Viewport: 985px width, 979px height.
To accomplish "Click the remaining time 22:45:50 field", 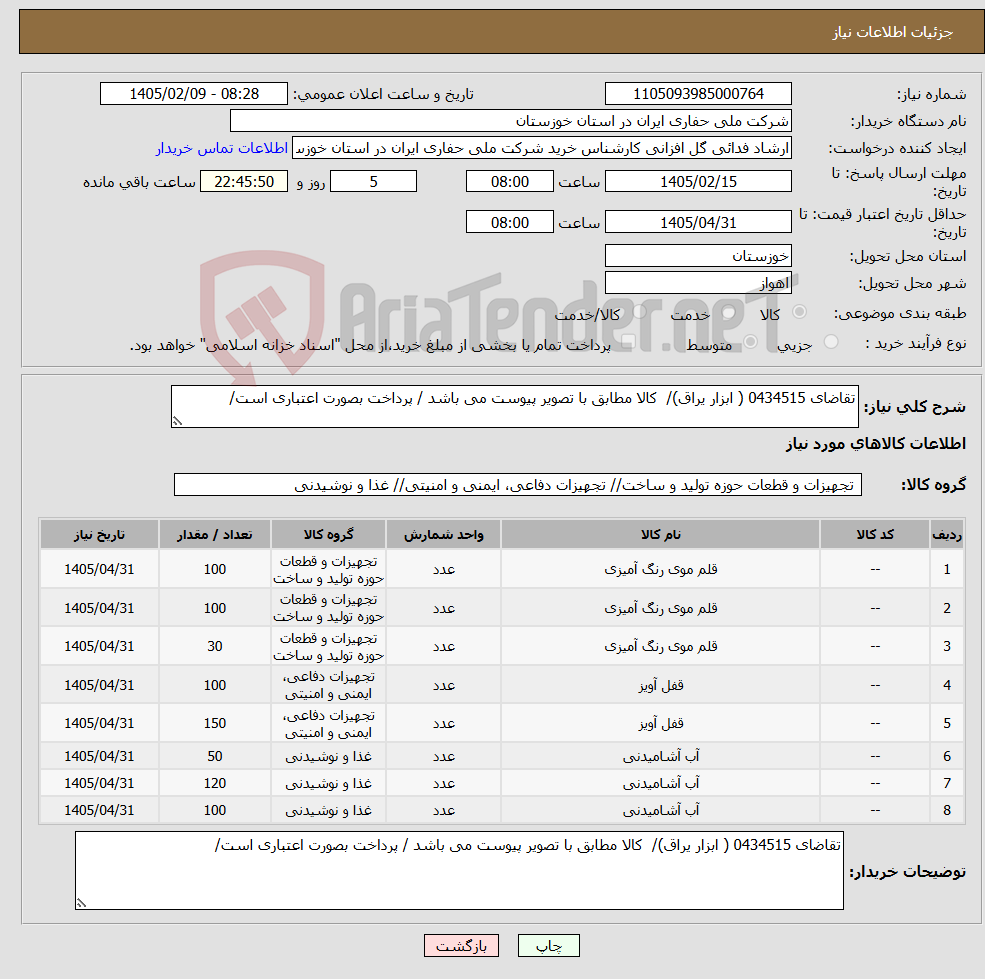I will tap(244, 182).
